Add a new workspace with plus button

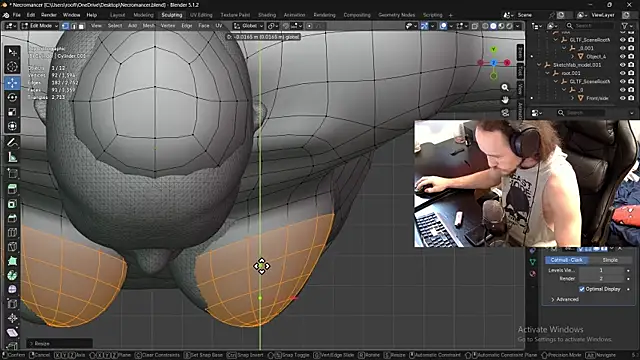(x=451, y=15)
